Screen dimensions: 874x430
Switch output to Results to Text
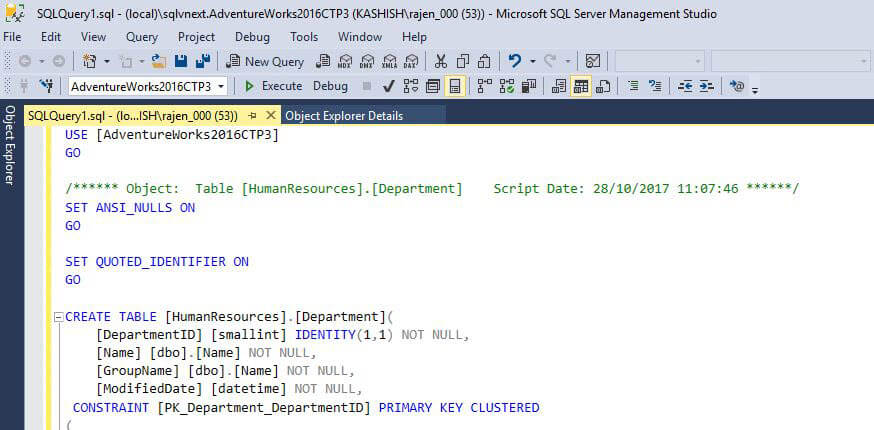click(559, 86)
